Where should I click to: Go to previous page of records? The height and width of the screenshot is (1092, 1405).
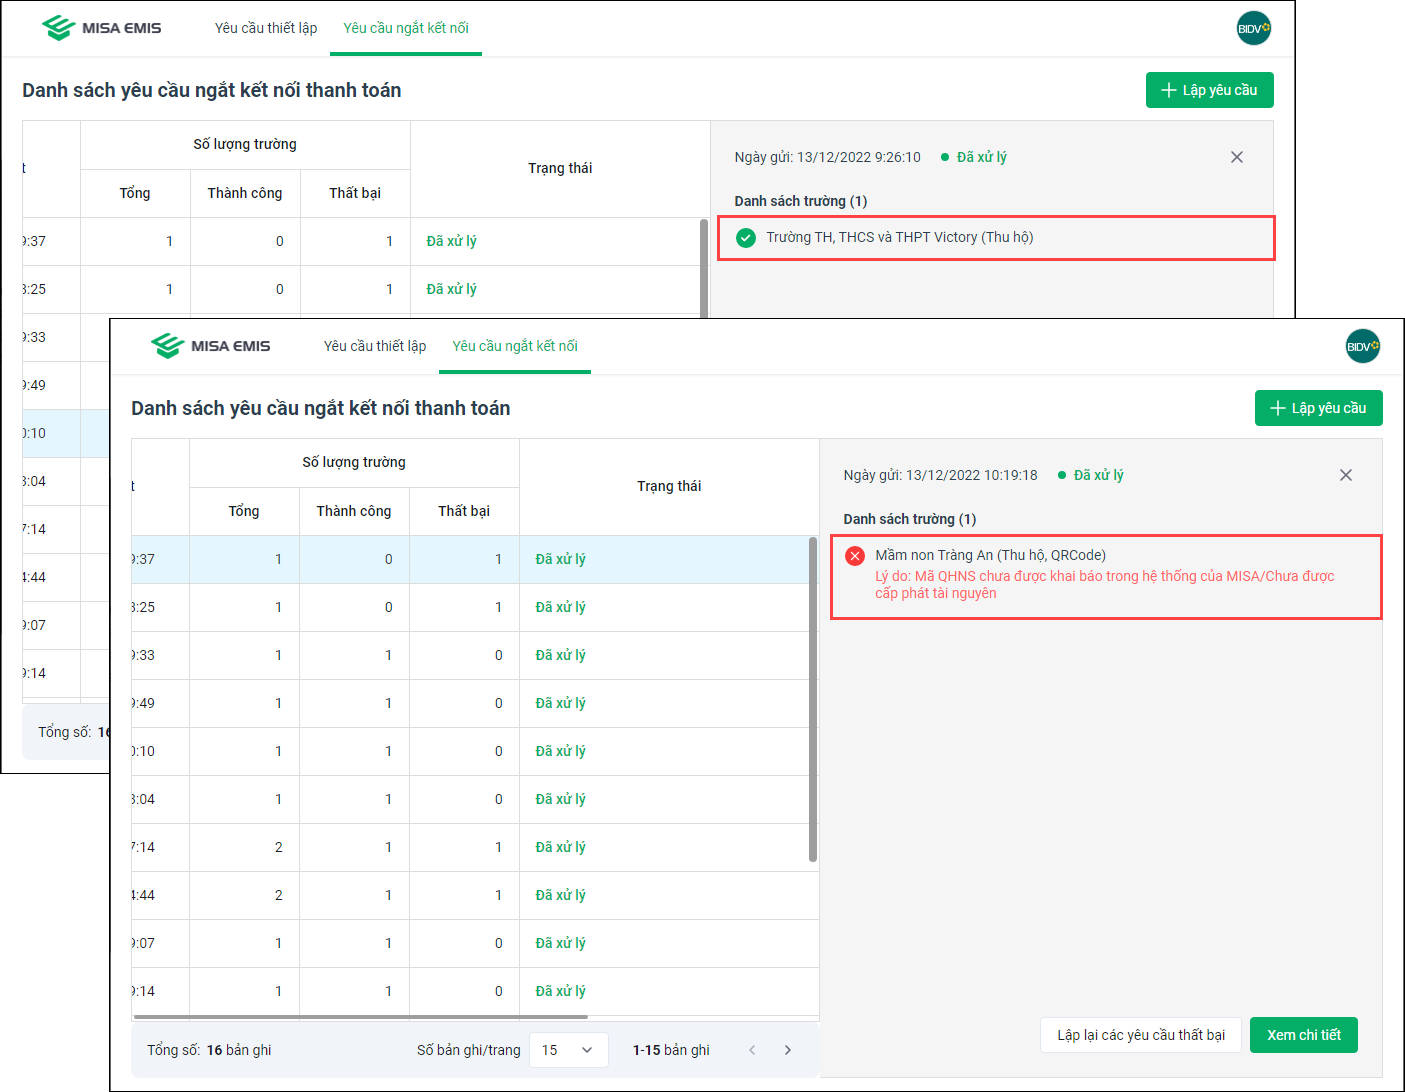[752, 1050]
